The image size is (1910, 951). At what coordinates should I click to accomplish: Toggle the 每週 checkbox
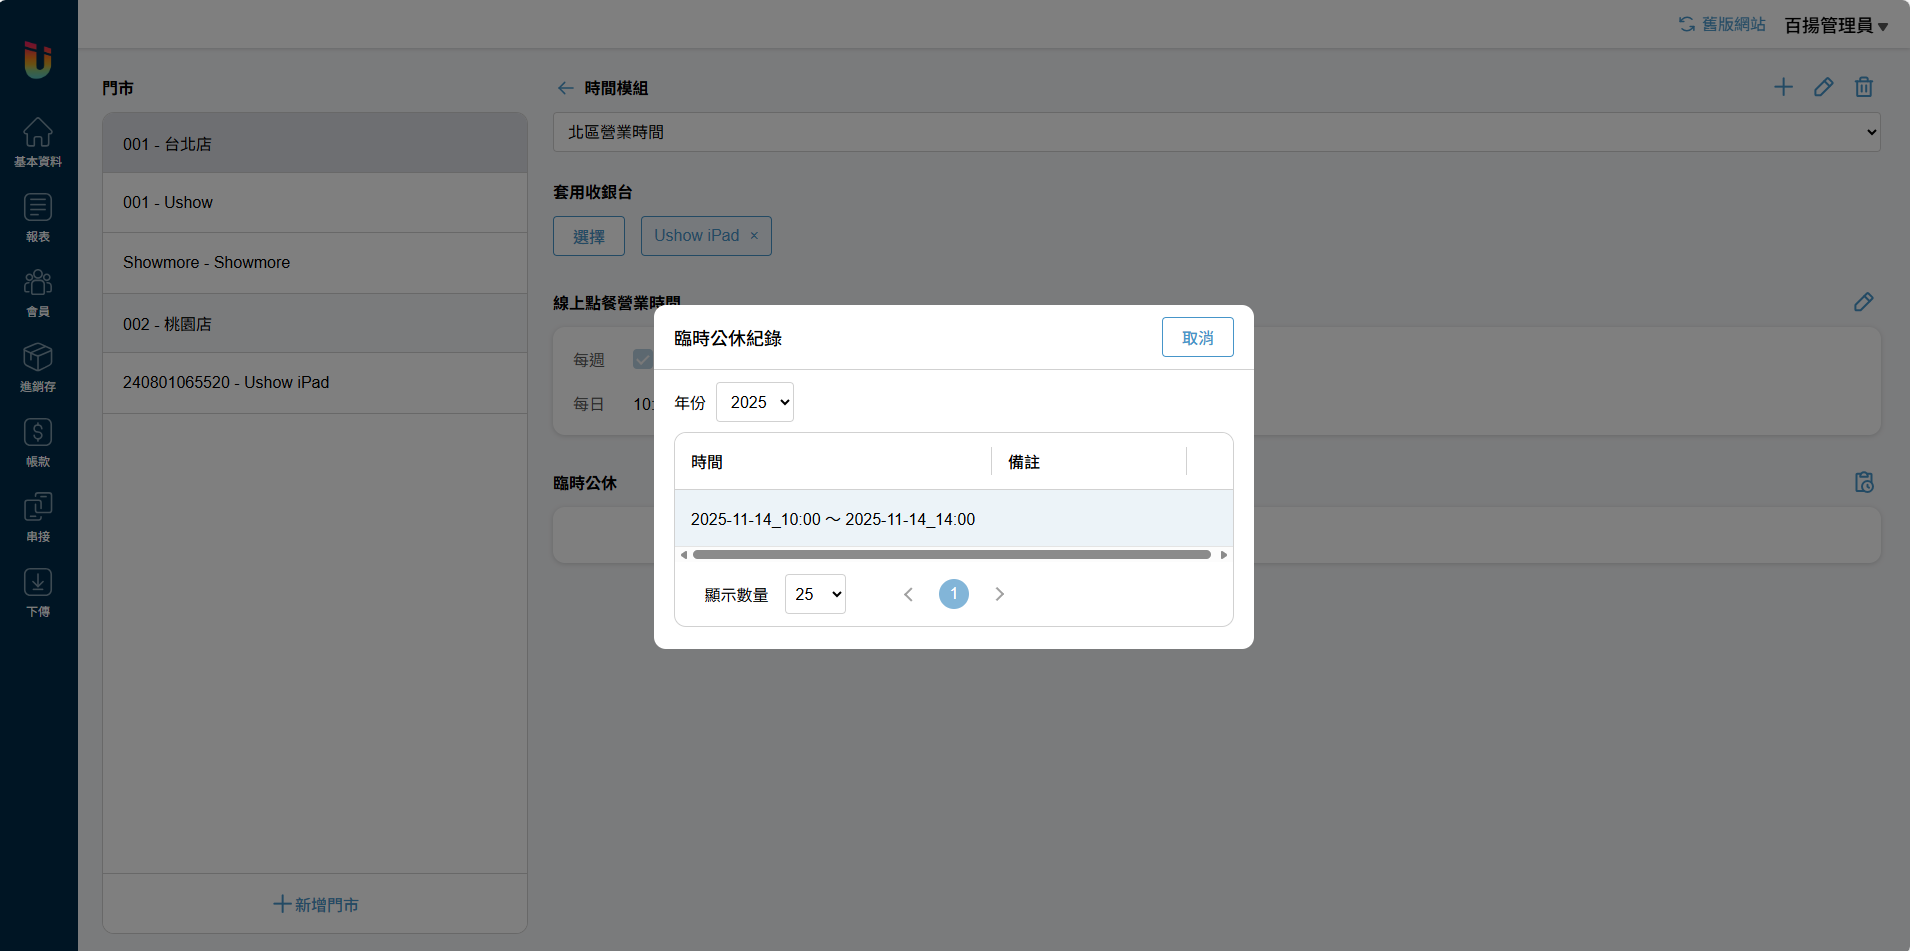(642, 359)
